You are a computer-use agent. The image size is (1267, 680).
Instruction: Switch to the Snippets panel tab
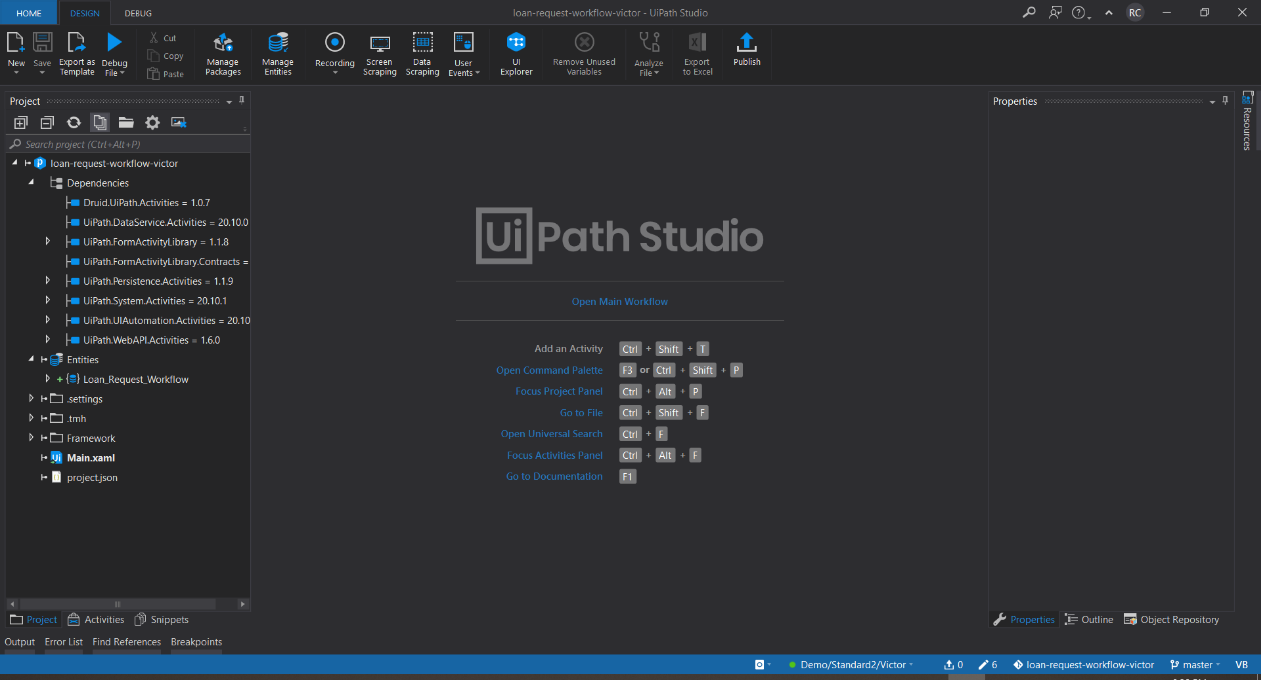(x=162, y=620)
